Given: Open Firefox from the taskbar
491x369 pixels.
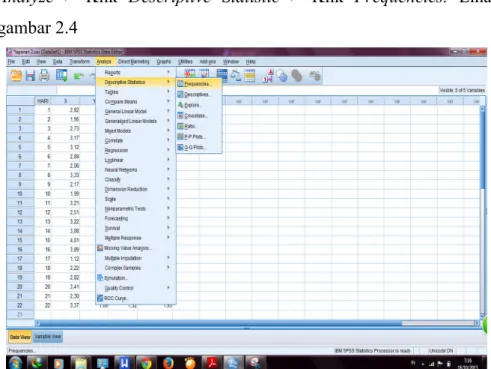Looking at the screenshot, I should pos(168,363).
